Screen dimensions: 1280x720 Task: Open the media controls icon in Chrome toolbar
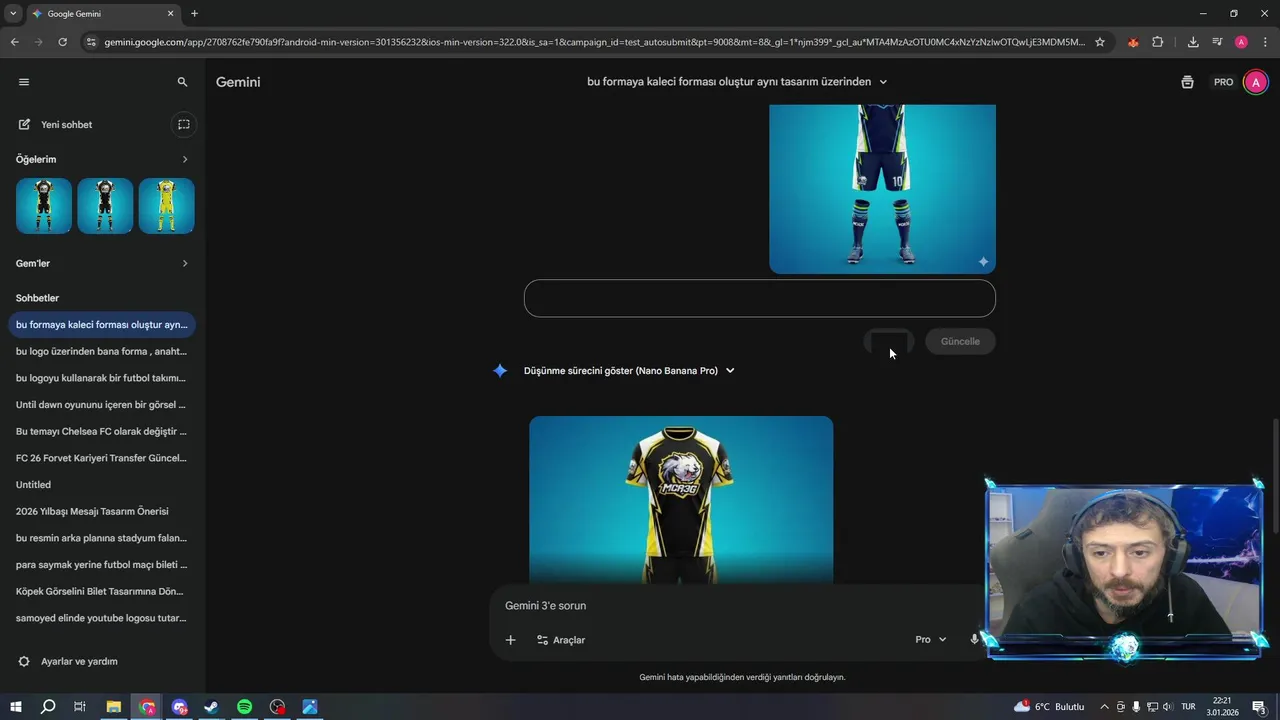pyautogui.click(x=1217, y=42)
